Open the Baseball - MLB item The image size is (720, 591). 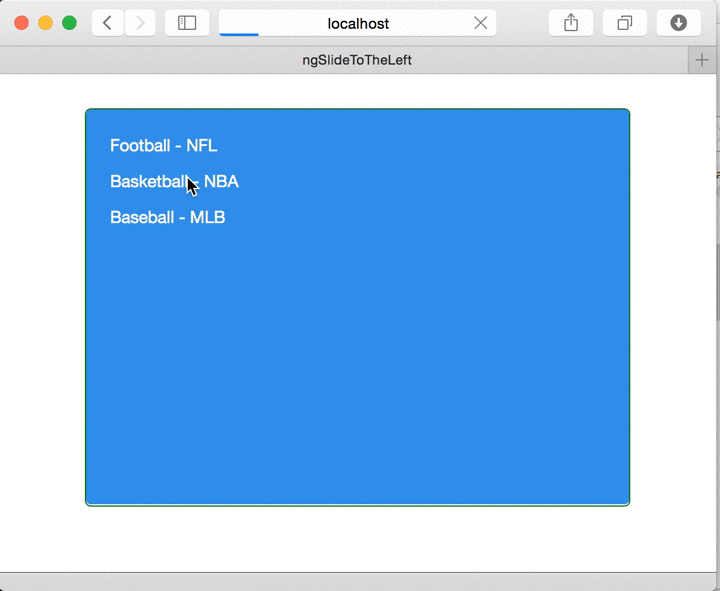(168, 217)
